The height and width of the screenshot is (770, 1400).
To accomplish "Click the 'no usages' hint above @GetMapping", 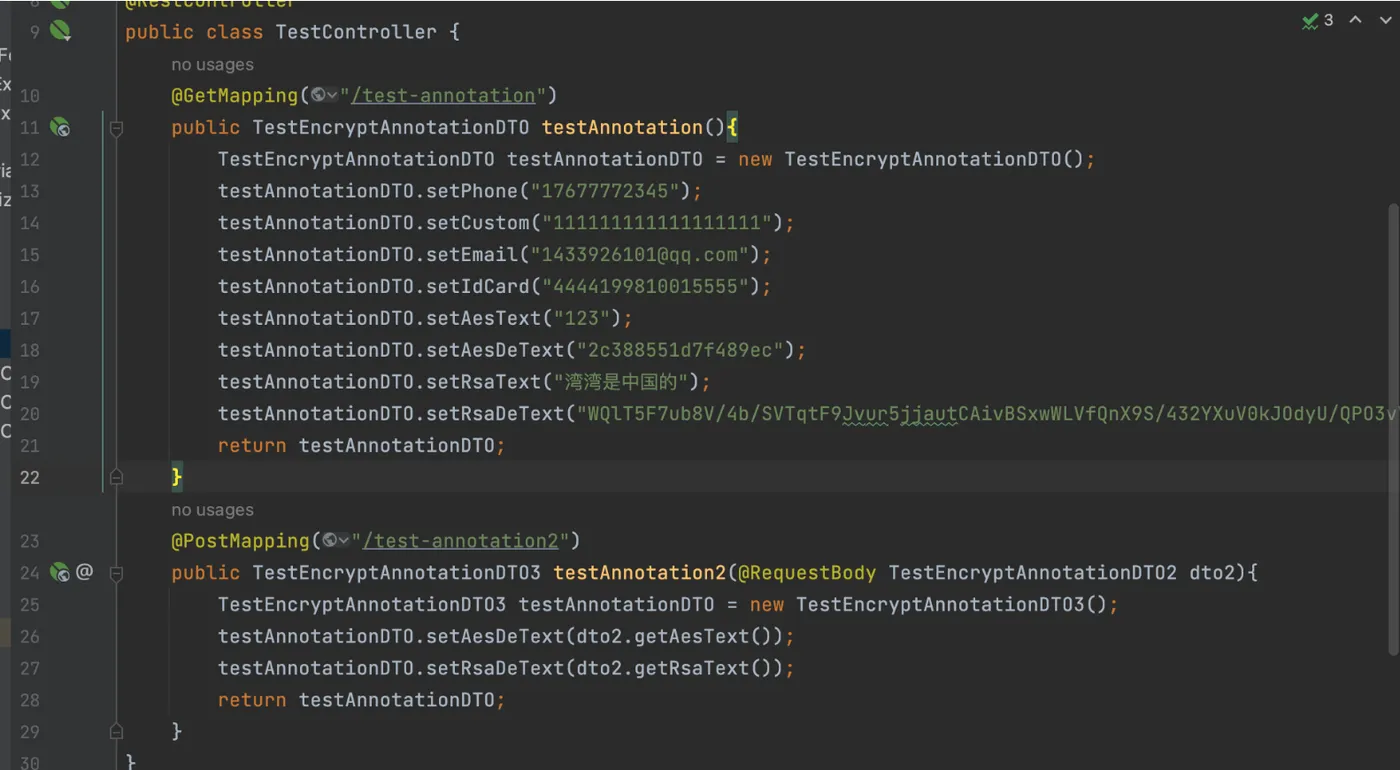I will [x=212, y=65].
